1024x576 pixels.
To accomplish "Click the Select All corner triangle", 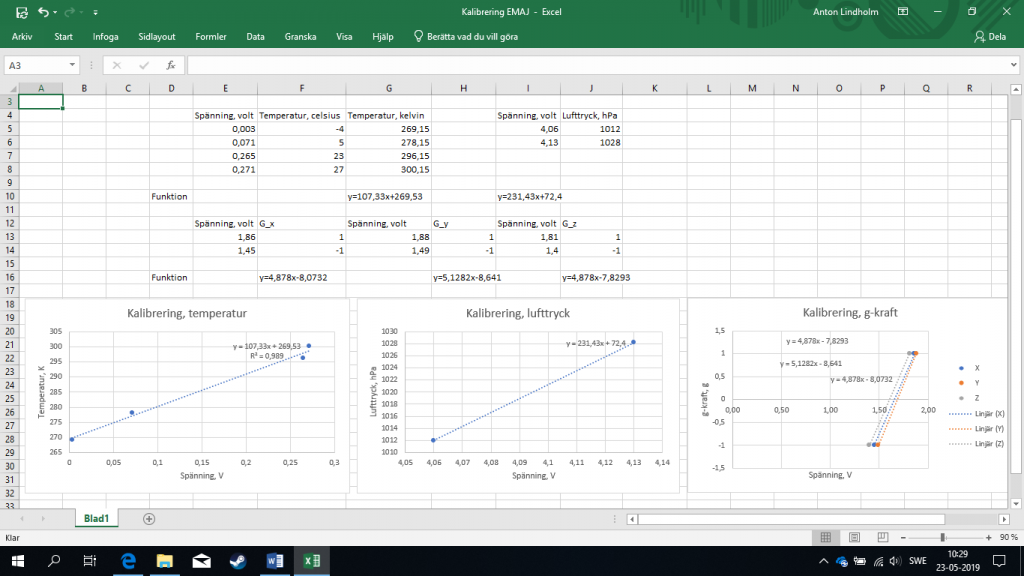I will point(12,88).
